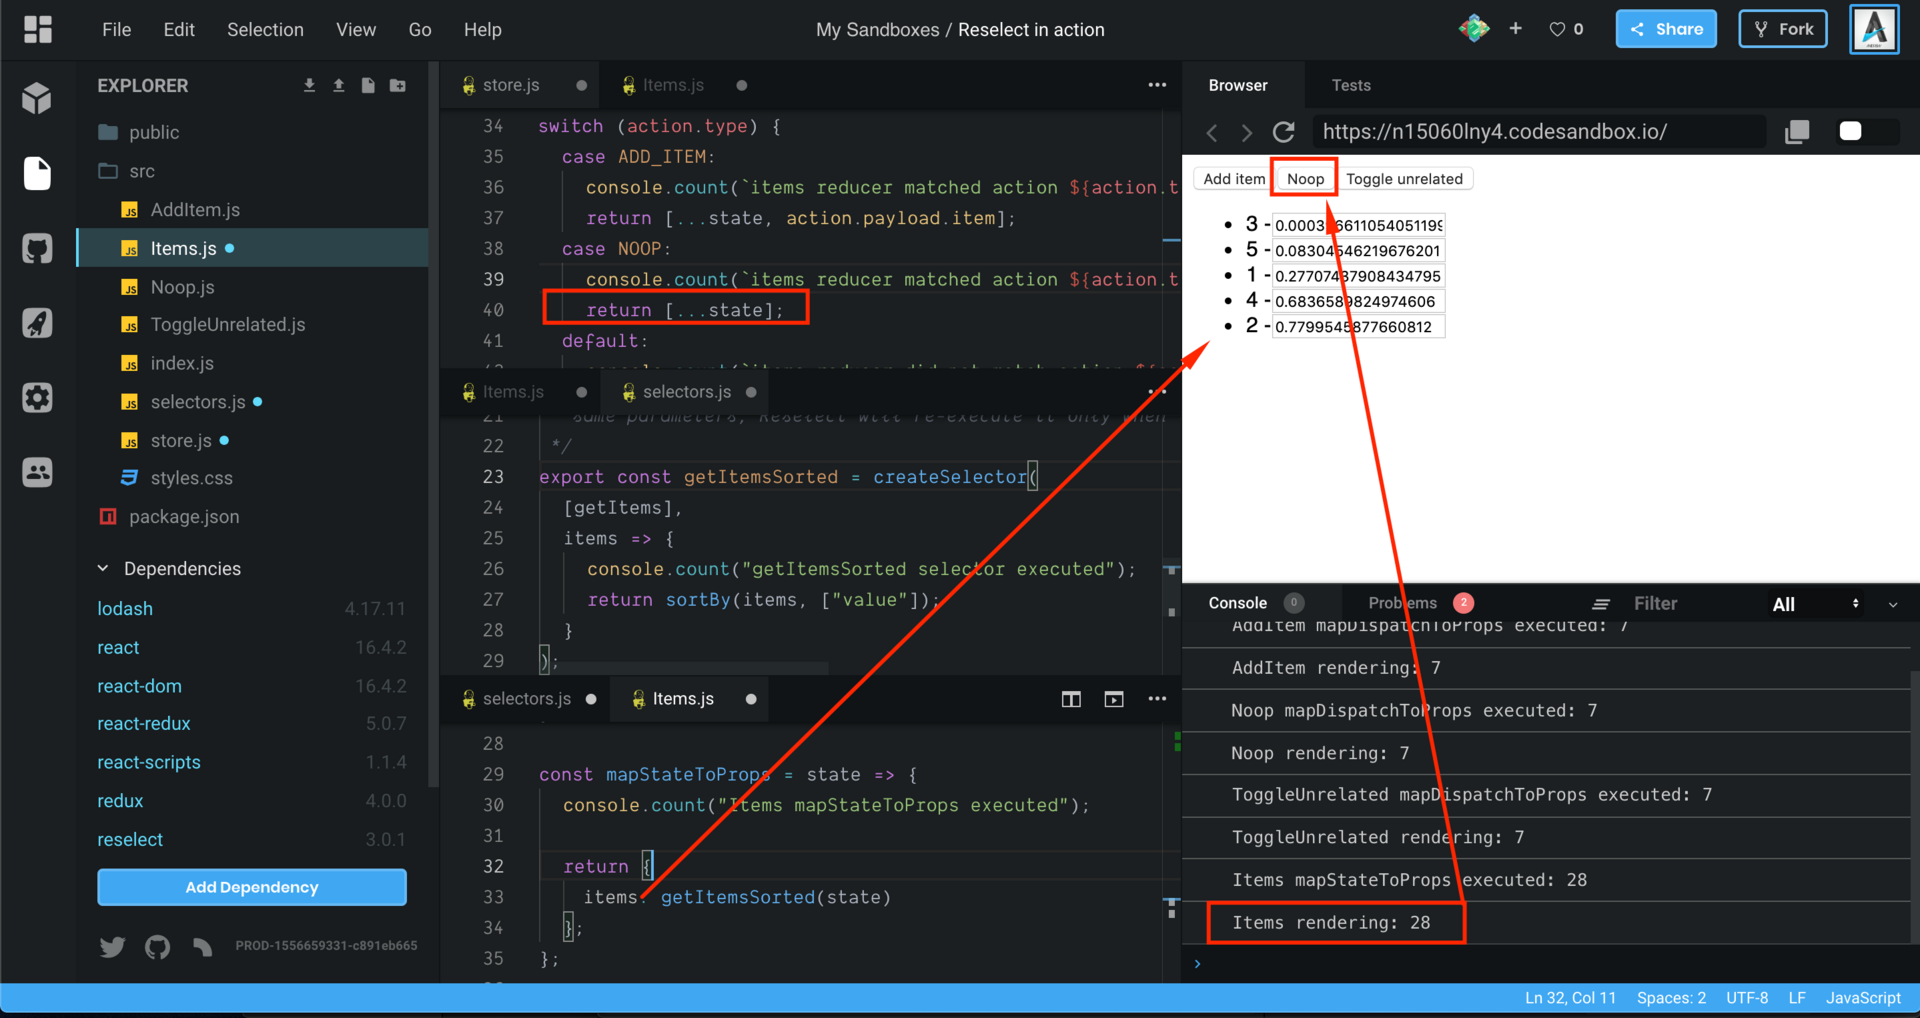Image resolution: width=1920 pixels, height=1018 pixels.
Task: Click the Add Dependency button
Action: coord(252,887)
